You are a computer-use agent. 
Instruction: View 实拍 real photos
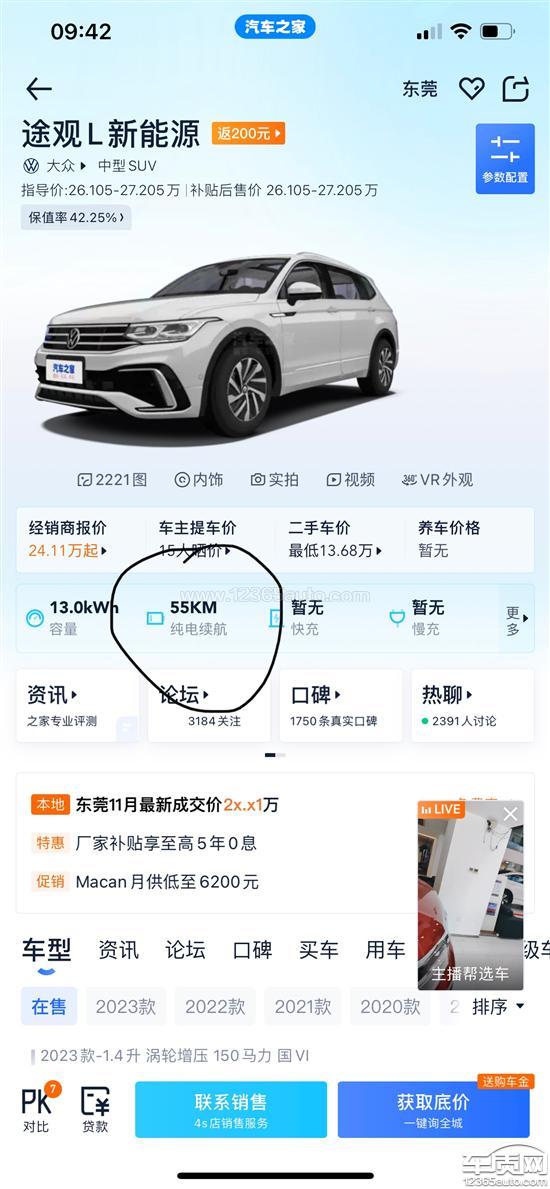pos(275,479)
